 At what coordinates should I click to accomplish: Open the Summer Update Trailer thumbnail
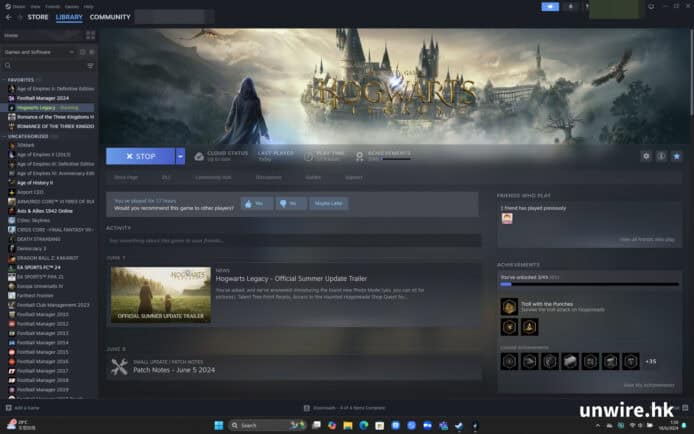[x=161, y=294]
